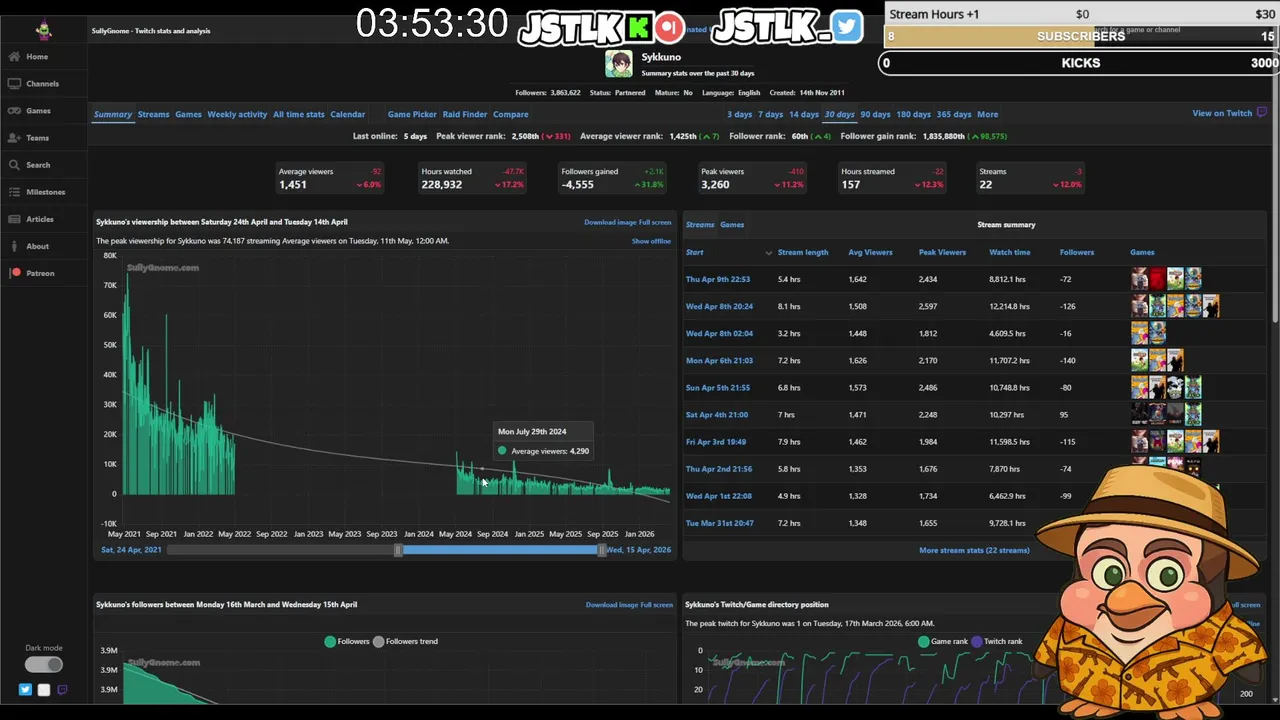Switch to Streams tab in top navigation
1280x720 pixels.
pyautogui.click(x=153, y=114)
